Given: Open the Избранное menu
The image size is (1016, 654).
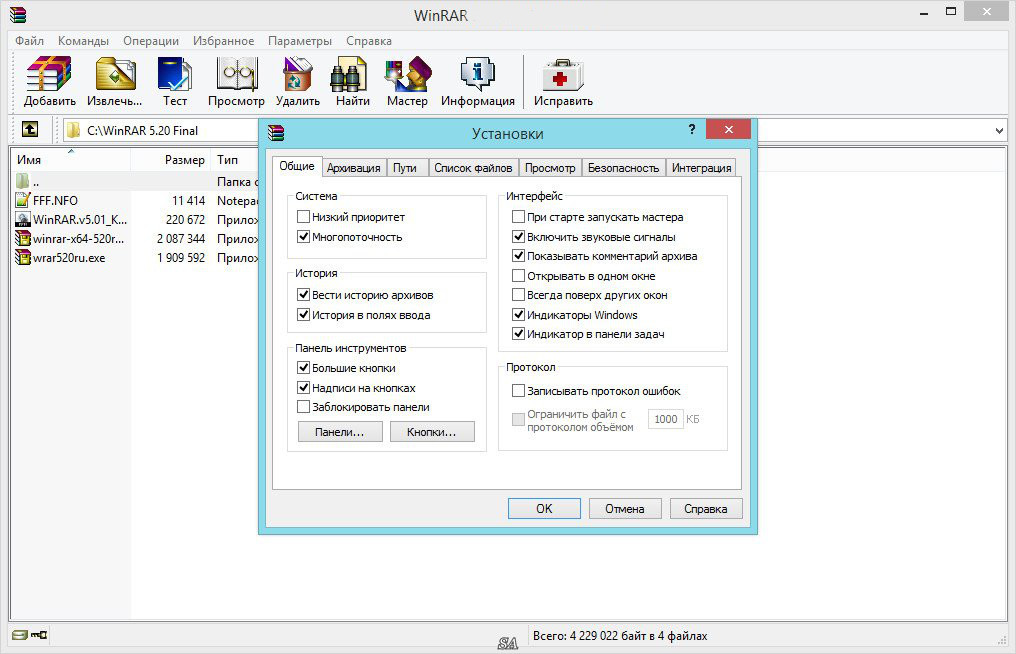Looking at the screenshot, I should (x=224, y=41).
